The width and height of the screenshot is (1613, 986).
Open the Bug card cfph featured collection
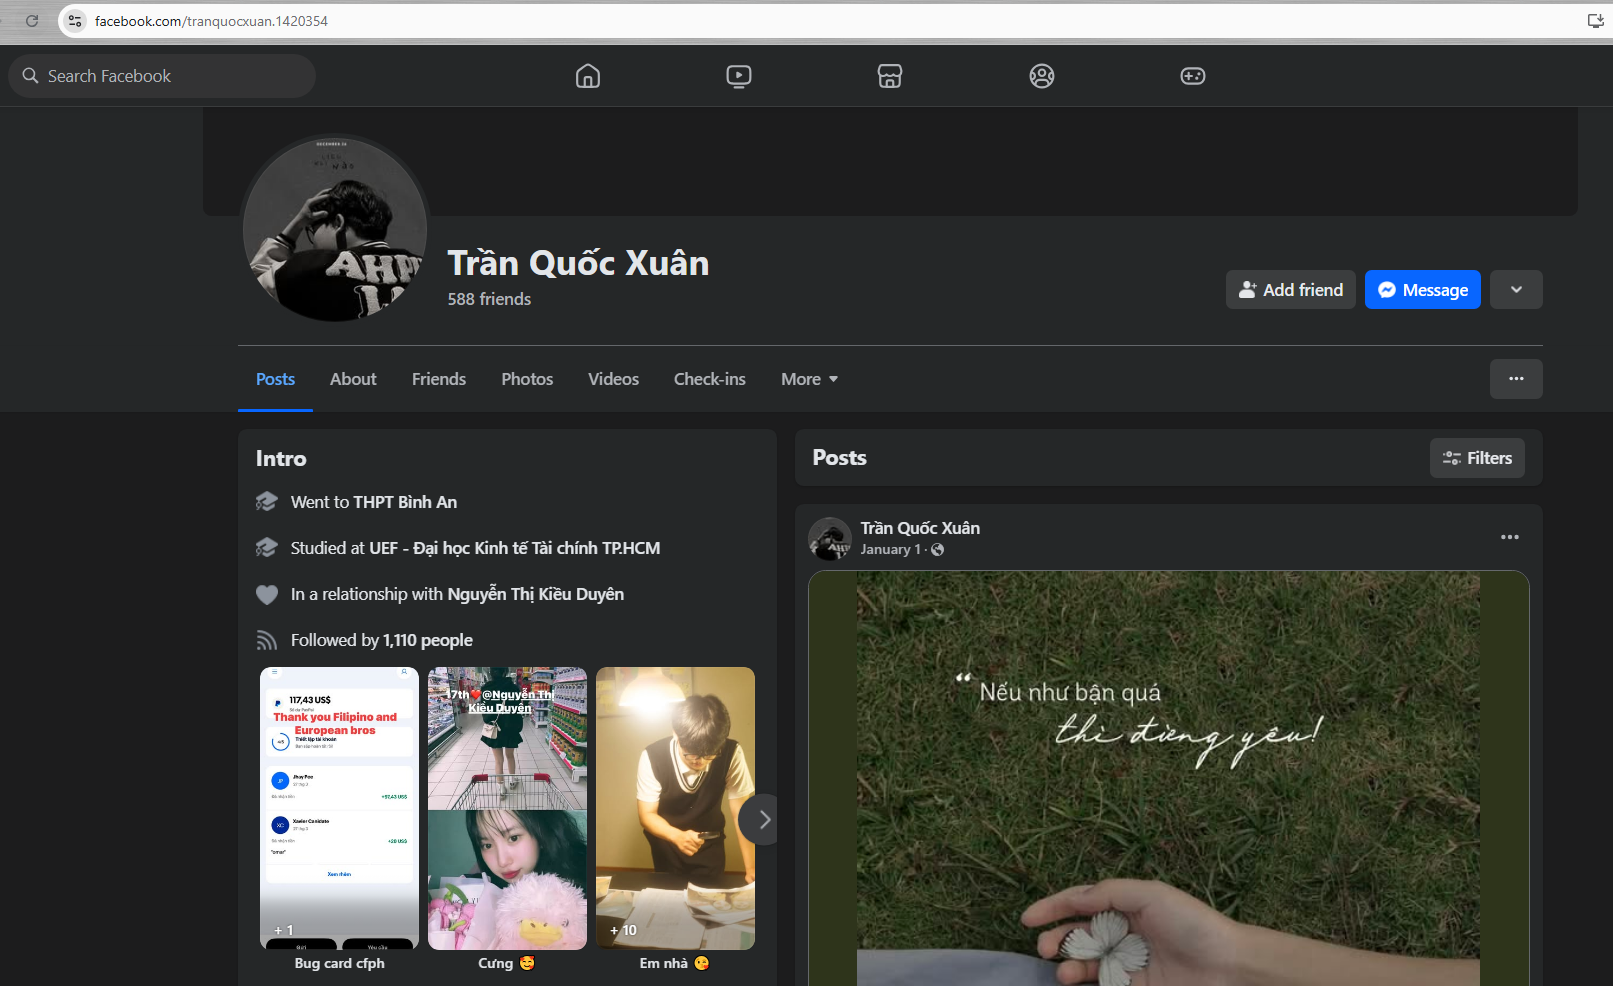(339, 808)
